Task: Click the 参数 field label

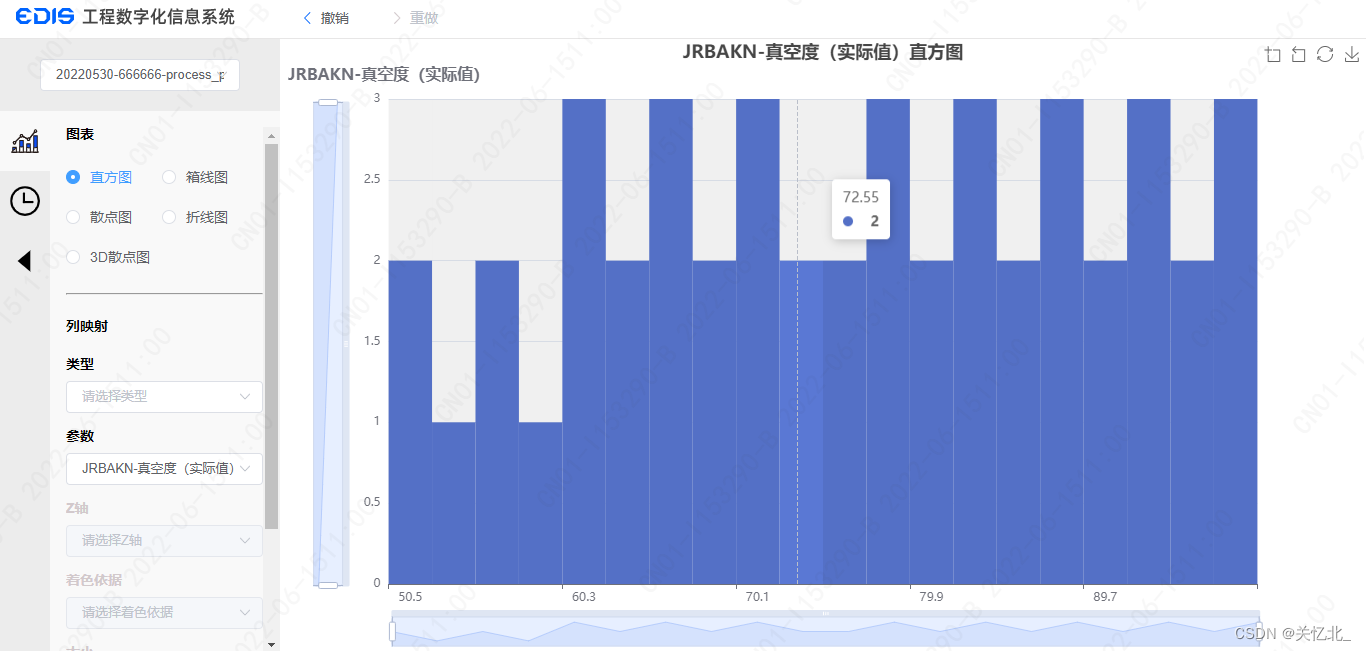Action: 80,436
